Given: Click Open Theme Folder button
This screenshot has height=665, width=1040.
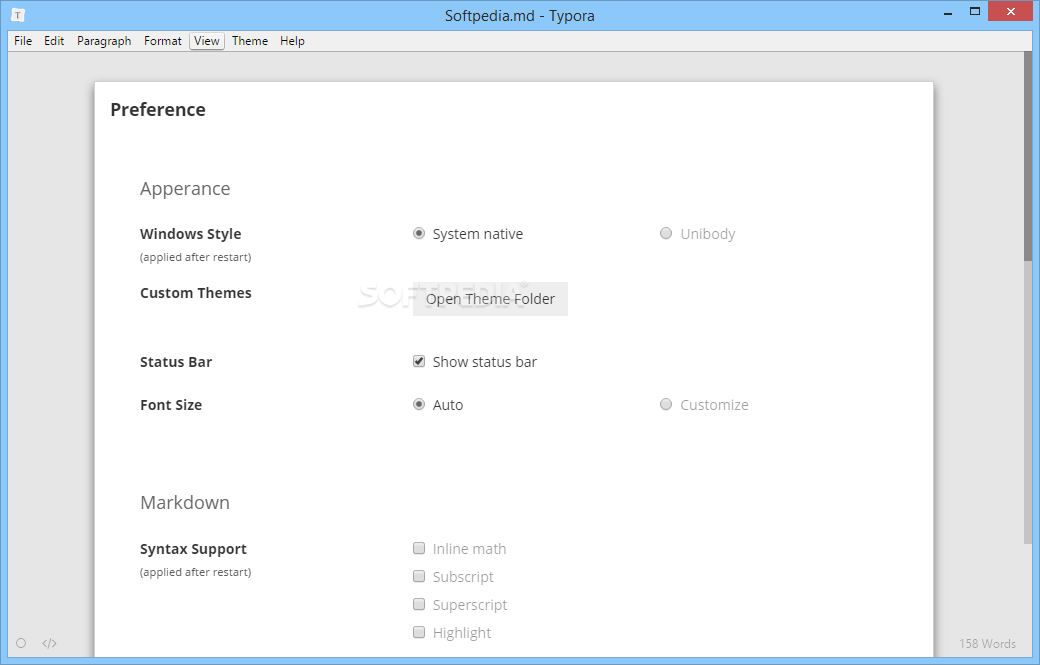Looking at the screenshot, I should tap(490, 299).
